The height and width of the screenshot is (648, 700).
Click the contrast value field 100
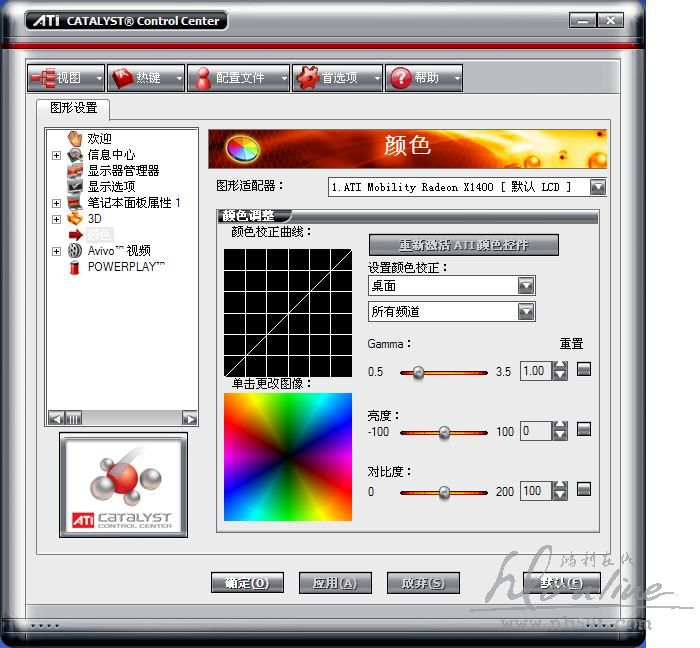click(536, 491)
